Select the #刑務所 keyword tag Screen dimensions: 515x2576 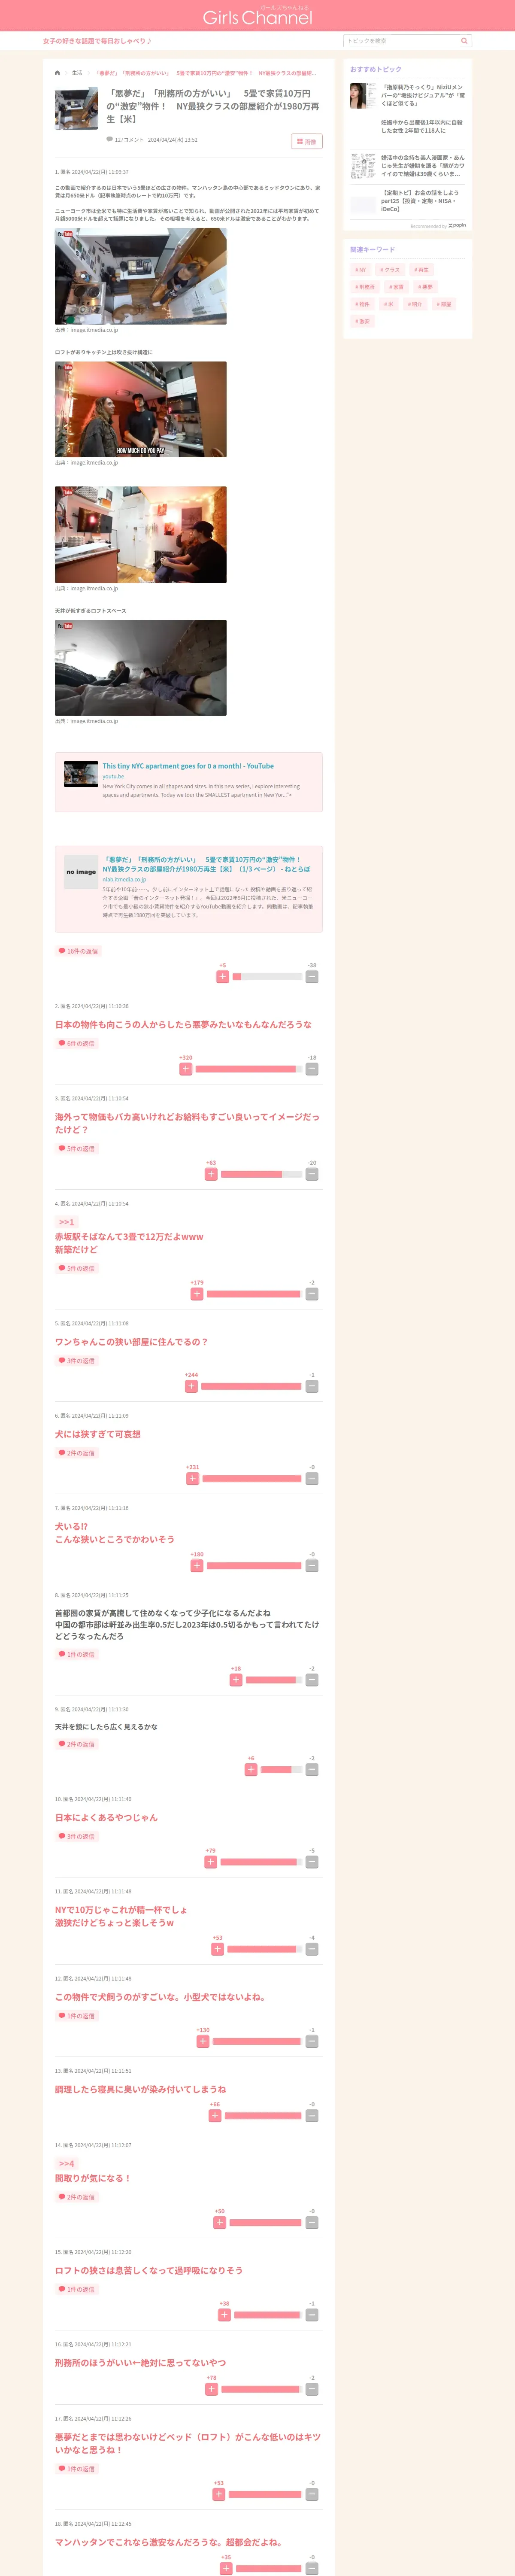pos(365,287)
